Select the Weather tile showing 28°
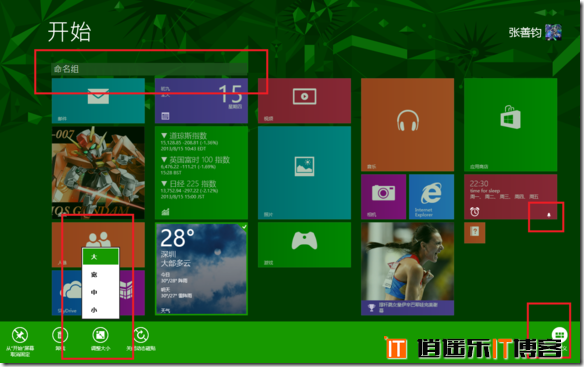This screenshot has width=584, height=367. point(201,269)
